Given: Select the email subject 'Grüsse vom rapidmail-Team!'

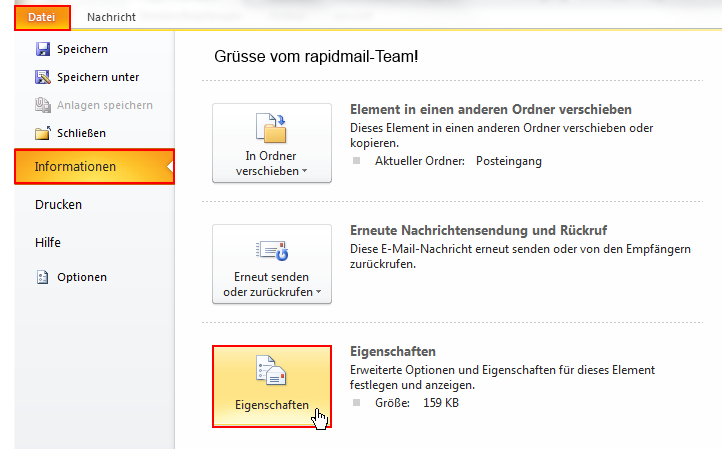Looking at the screenshot, I should click(316, 57).
